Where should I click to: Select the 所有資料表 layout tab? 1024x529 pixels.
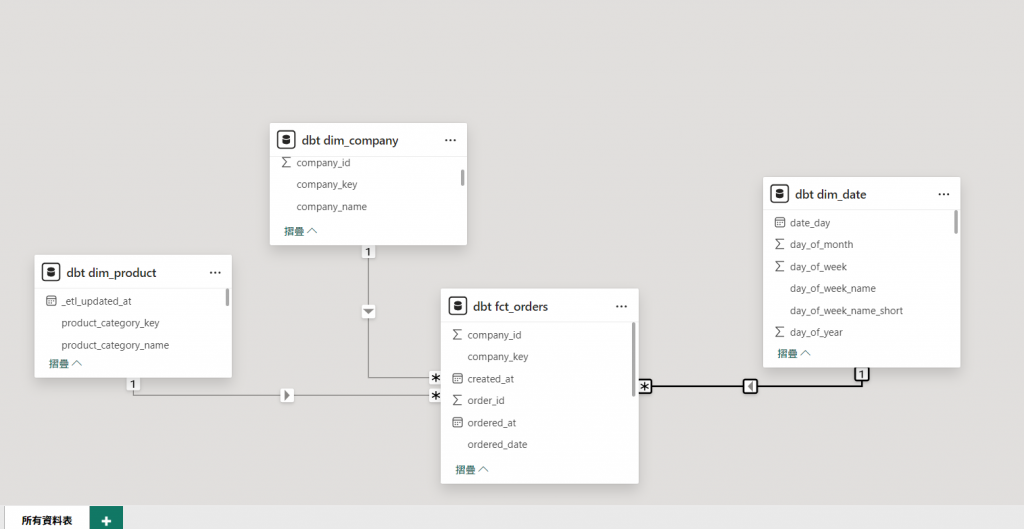46,520
